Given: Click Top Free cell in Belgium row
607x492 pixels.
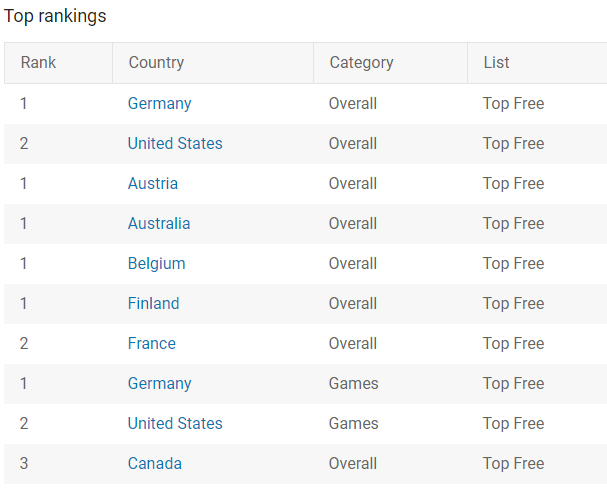Looking at the screenshot, I should tap(513, 264).
